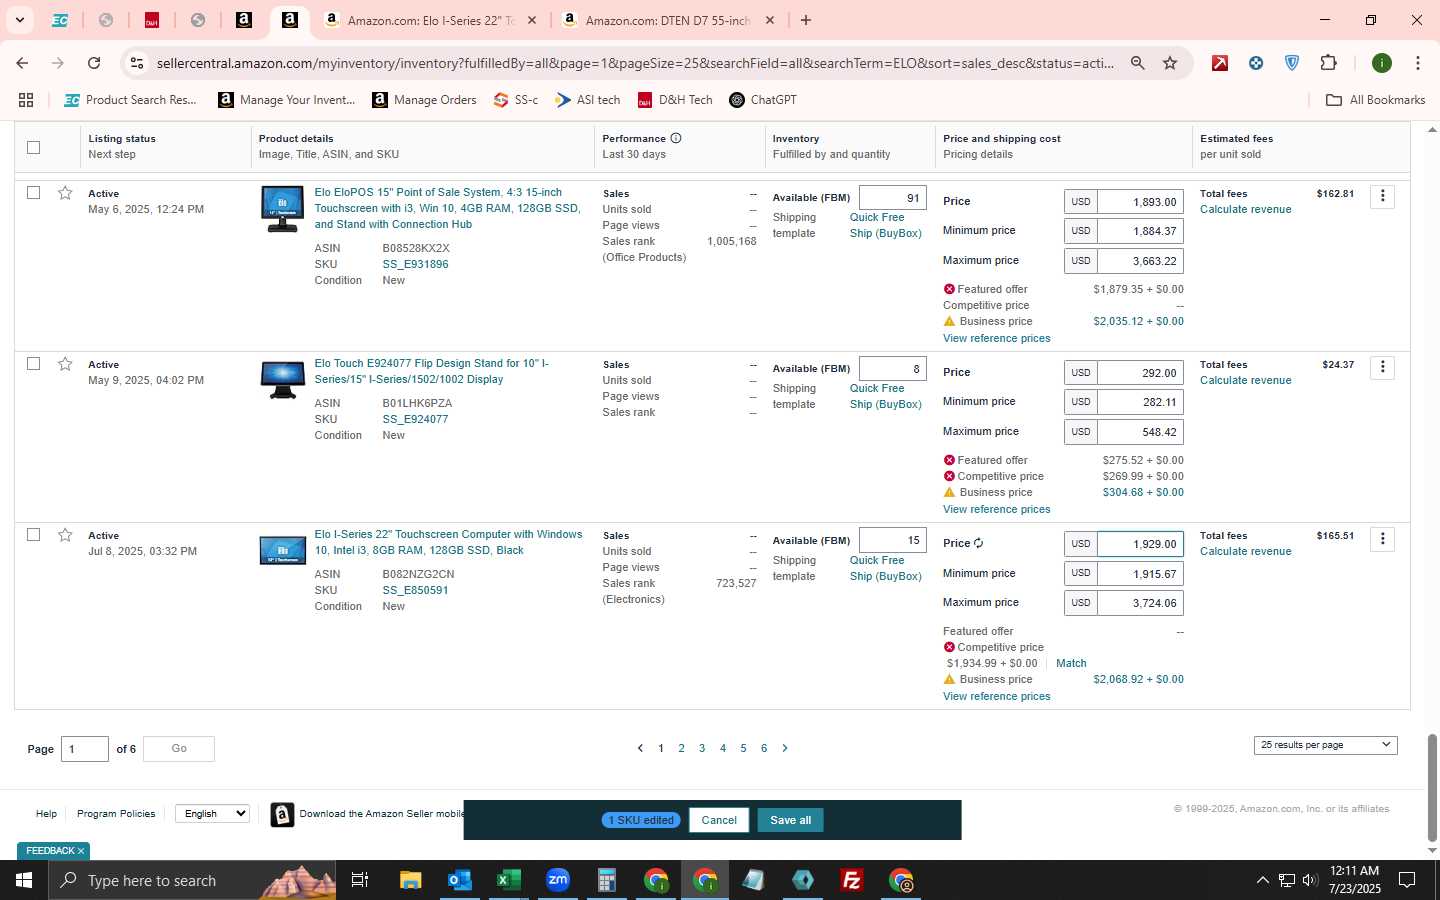Open the Chrome profile avatar
Viewport: 1440px width, 900px height.
(1382, 63)
